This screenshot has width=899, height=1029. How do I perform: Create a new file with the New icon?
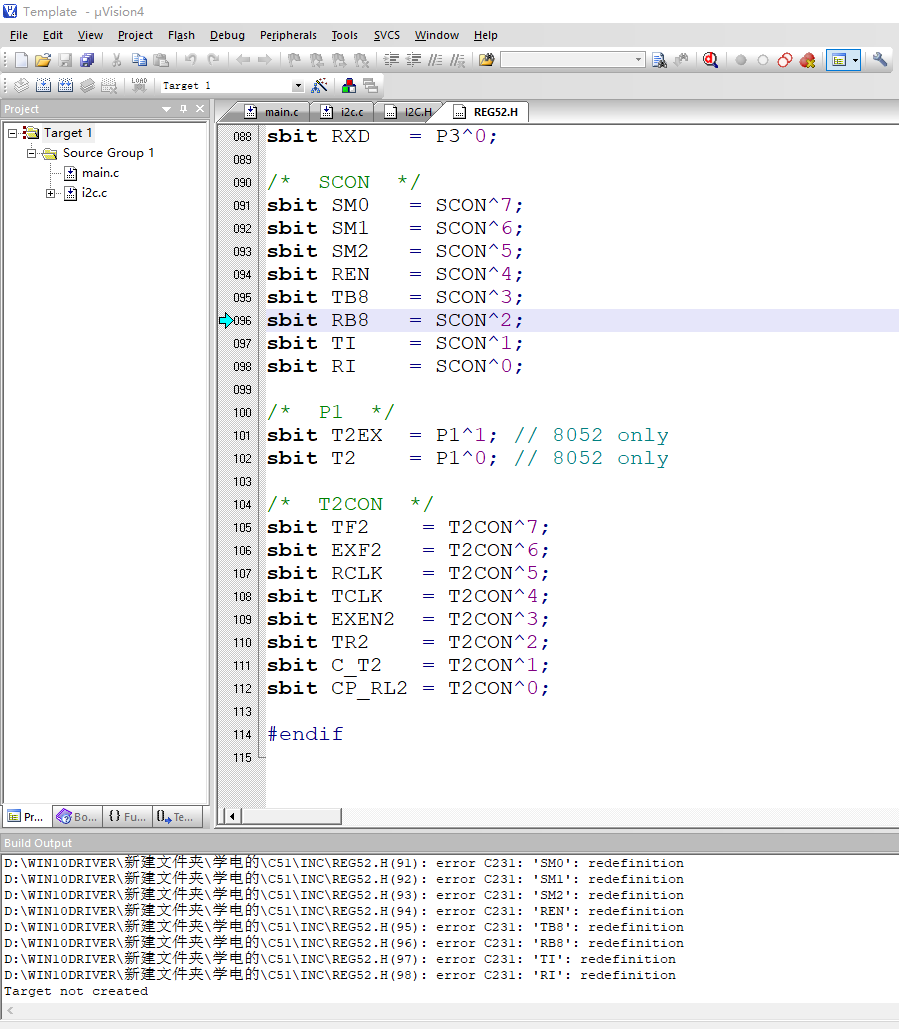pyautogui.click(x=21, y=60)
